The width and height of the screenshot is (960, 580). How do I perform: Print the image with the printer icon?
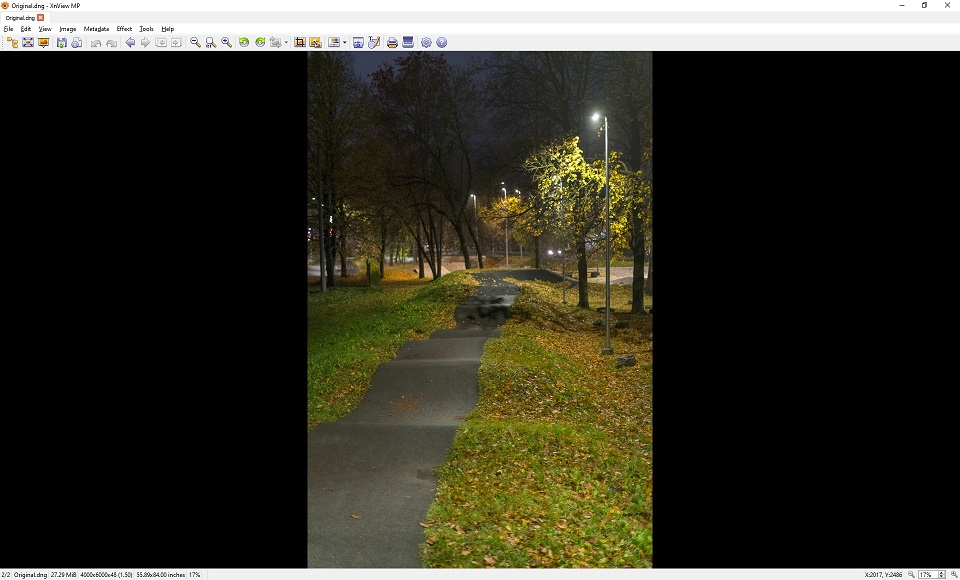click(392, 42)
